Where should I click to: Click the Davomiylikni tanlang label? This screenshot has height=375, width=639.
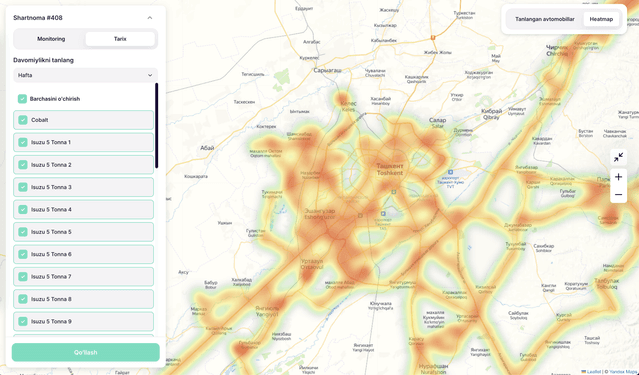(44, 60)
